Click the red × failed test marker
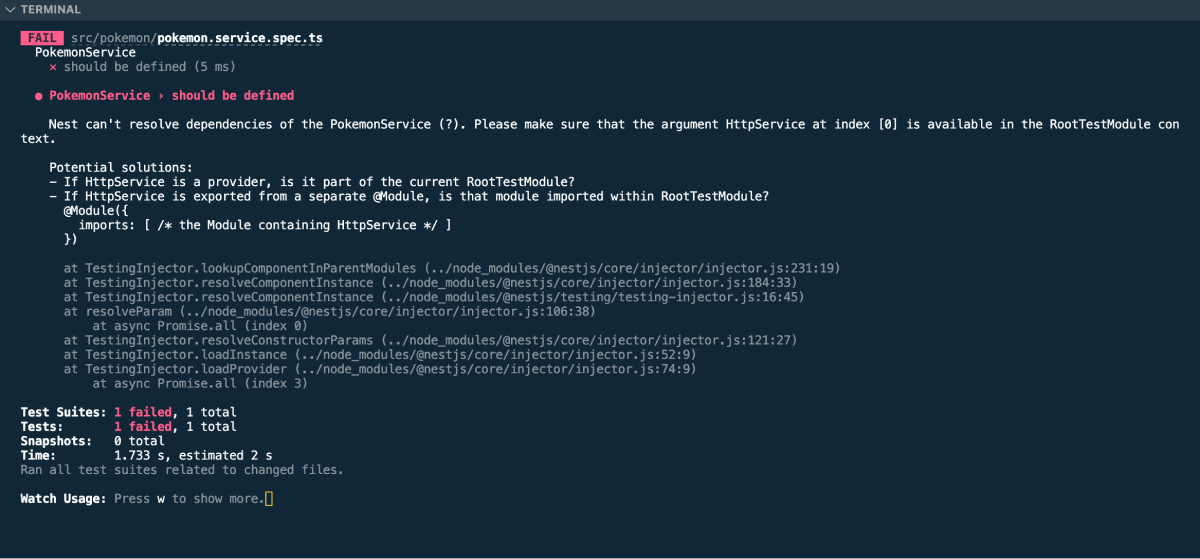The width and height of the screenshot is (1200, 559). (53, 67)
